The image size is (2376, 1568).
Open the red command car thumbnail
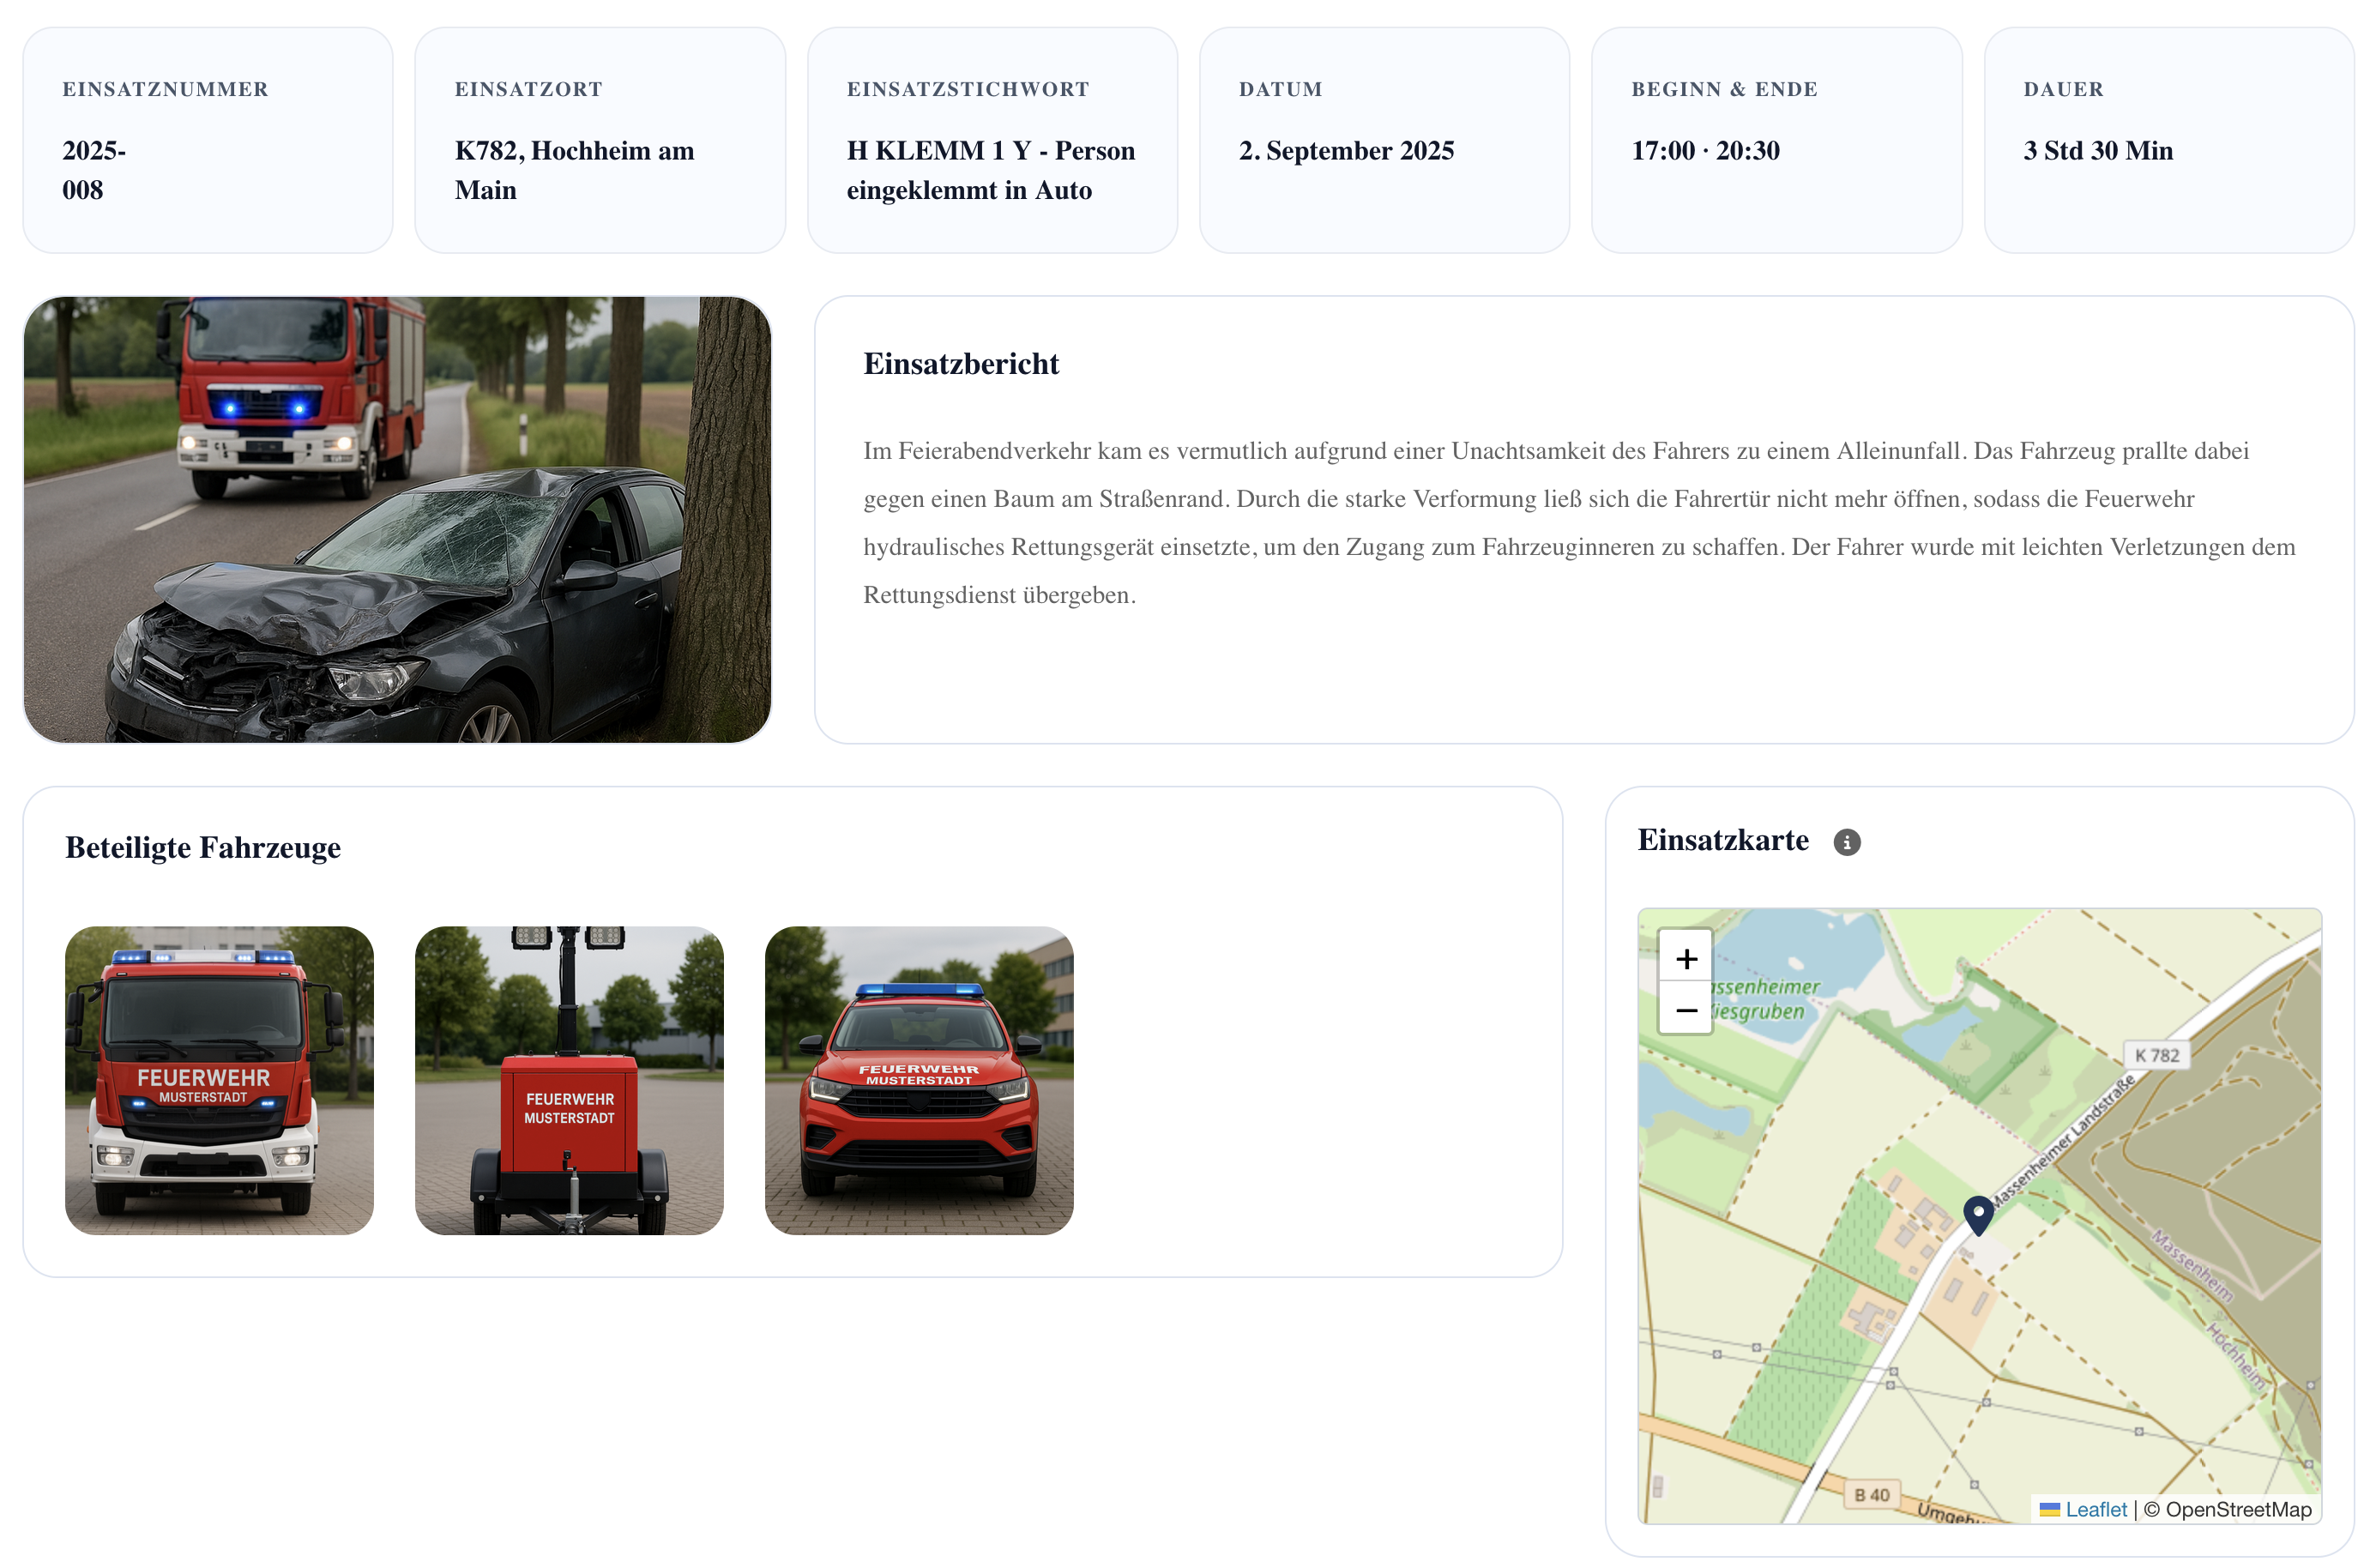(x=919, y=1080)
